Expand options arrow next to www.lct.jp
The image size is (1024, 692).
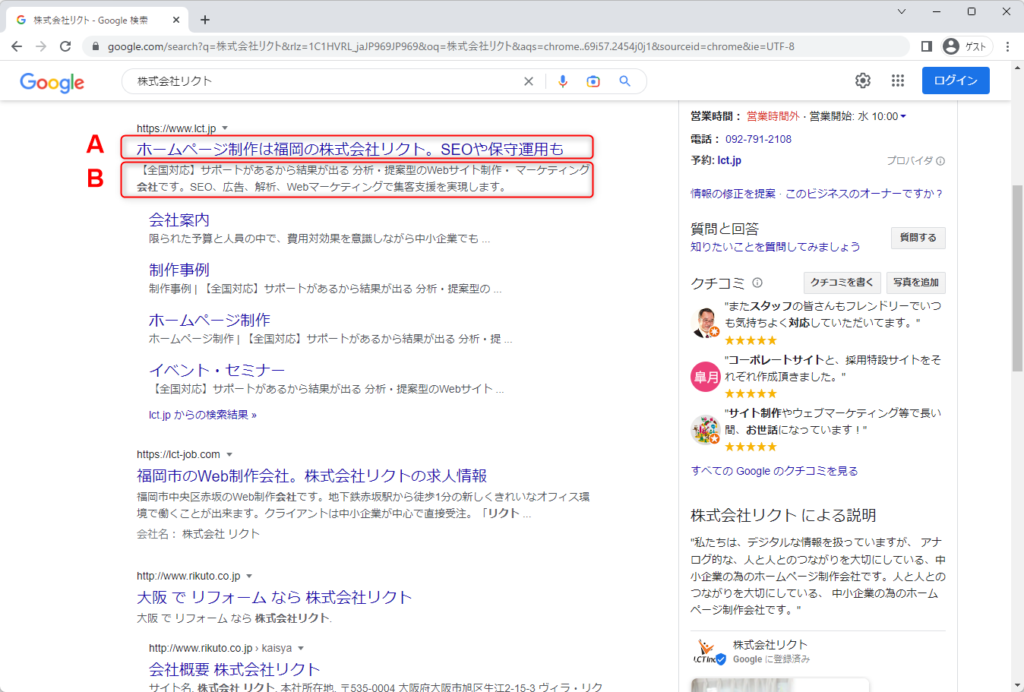(225, 129)
